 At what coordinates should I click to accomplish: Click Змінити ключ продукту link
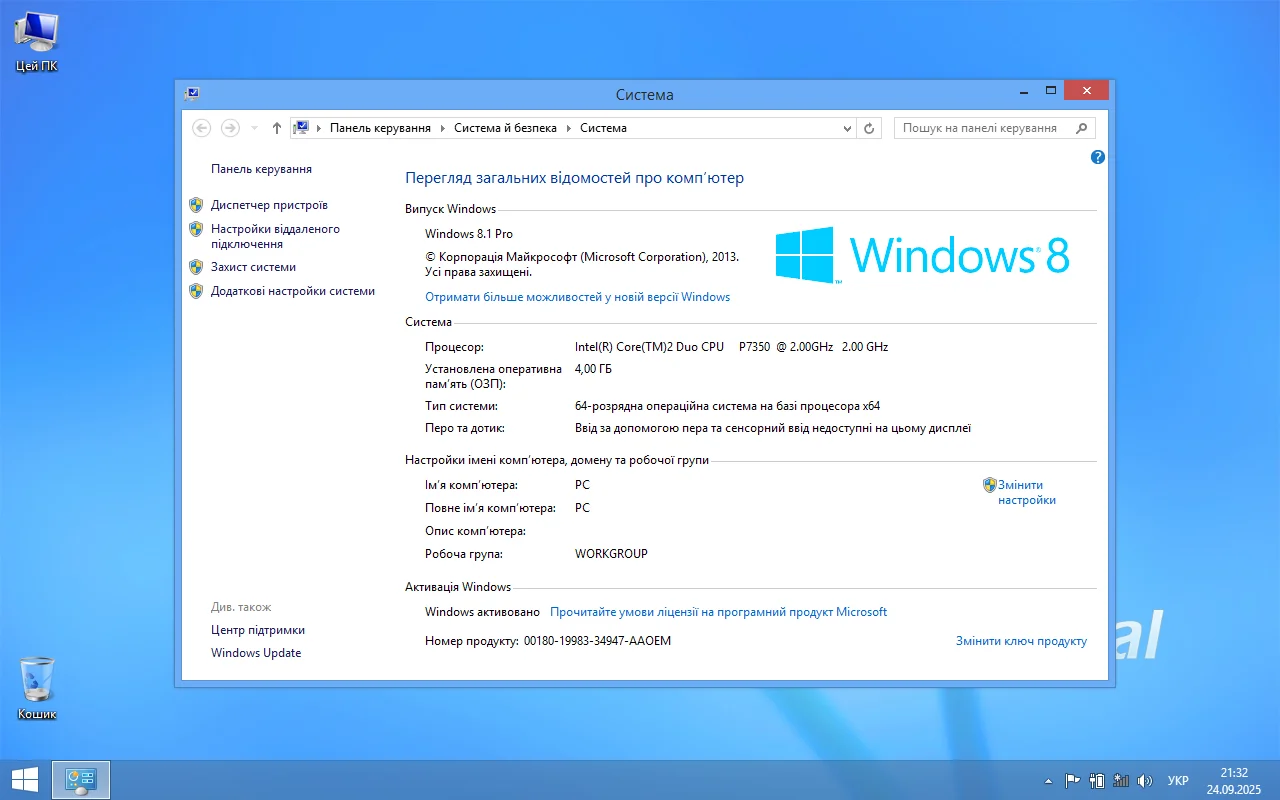pyautogui.click(x=1021, y=641)
